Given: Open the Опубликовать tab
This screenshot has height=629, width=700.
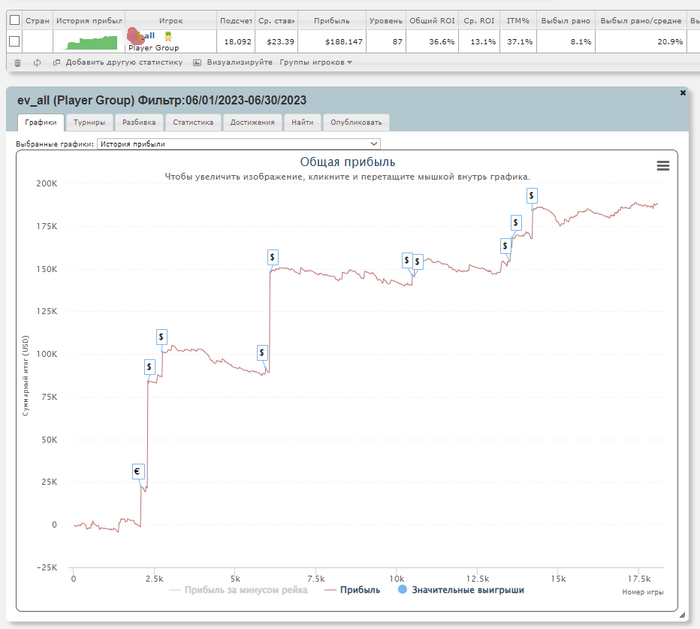Looking at the screenshot, I should 356,122.
